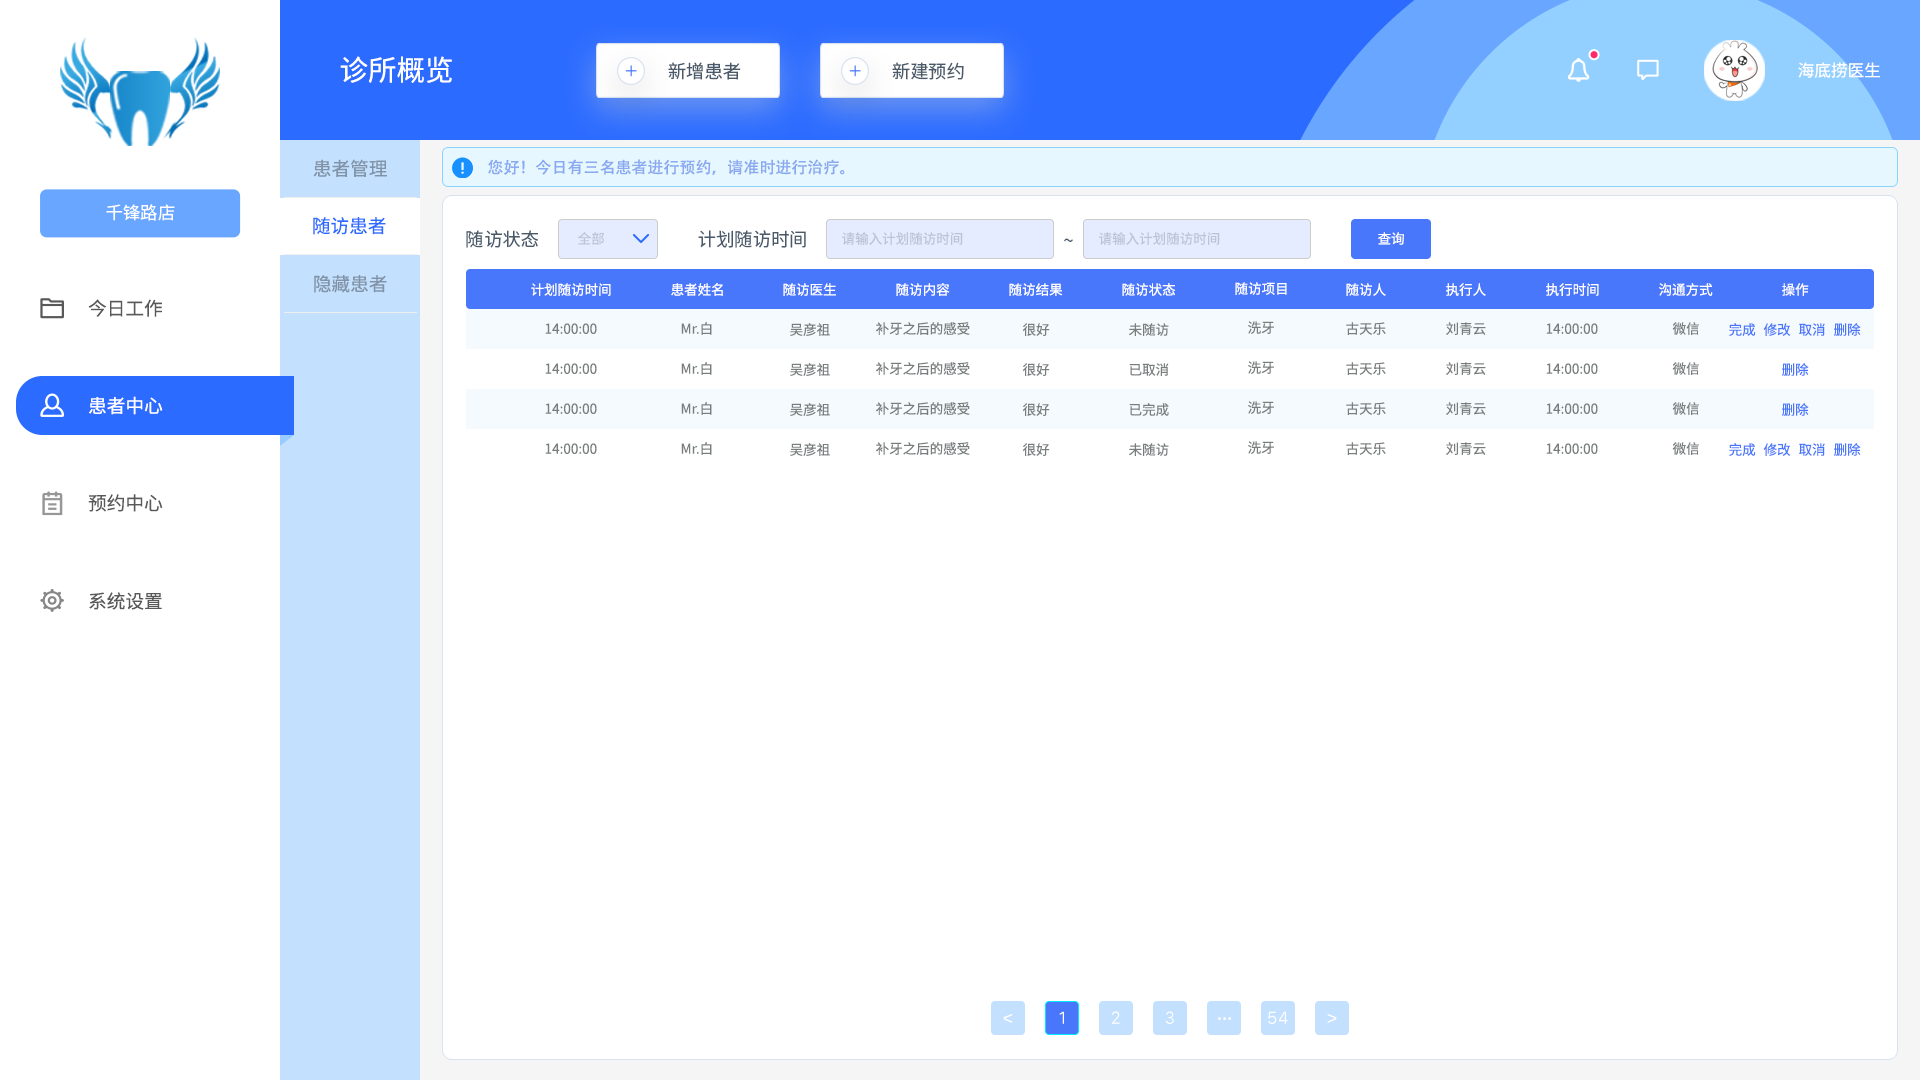This screenshot has width=1920, height=1080.
Task: Click the 执行时间 column header
Action: coord(1572,290)
